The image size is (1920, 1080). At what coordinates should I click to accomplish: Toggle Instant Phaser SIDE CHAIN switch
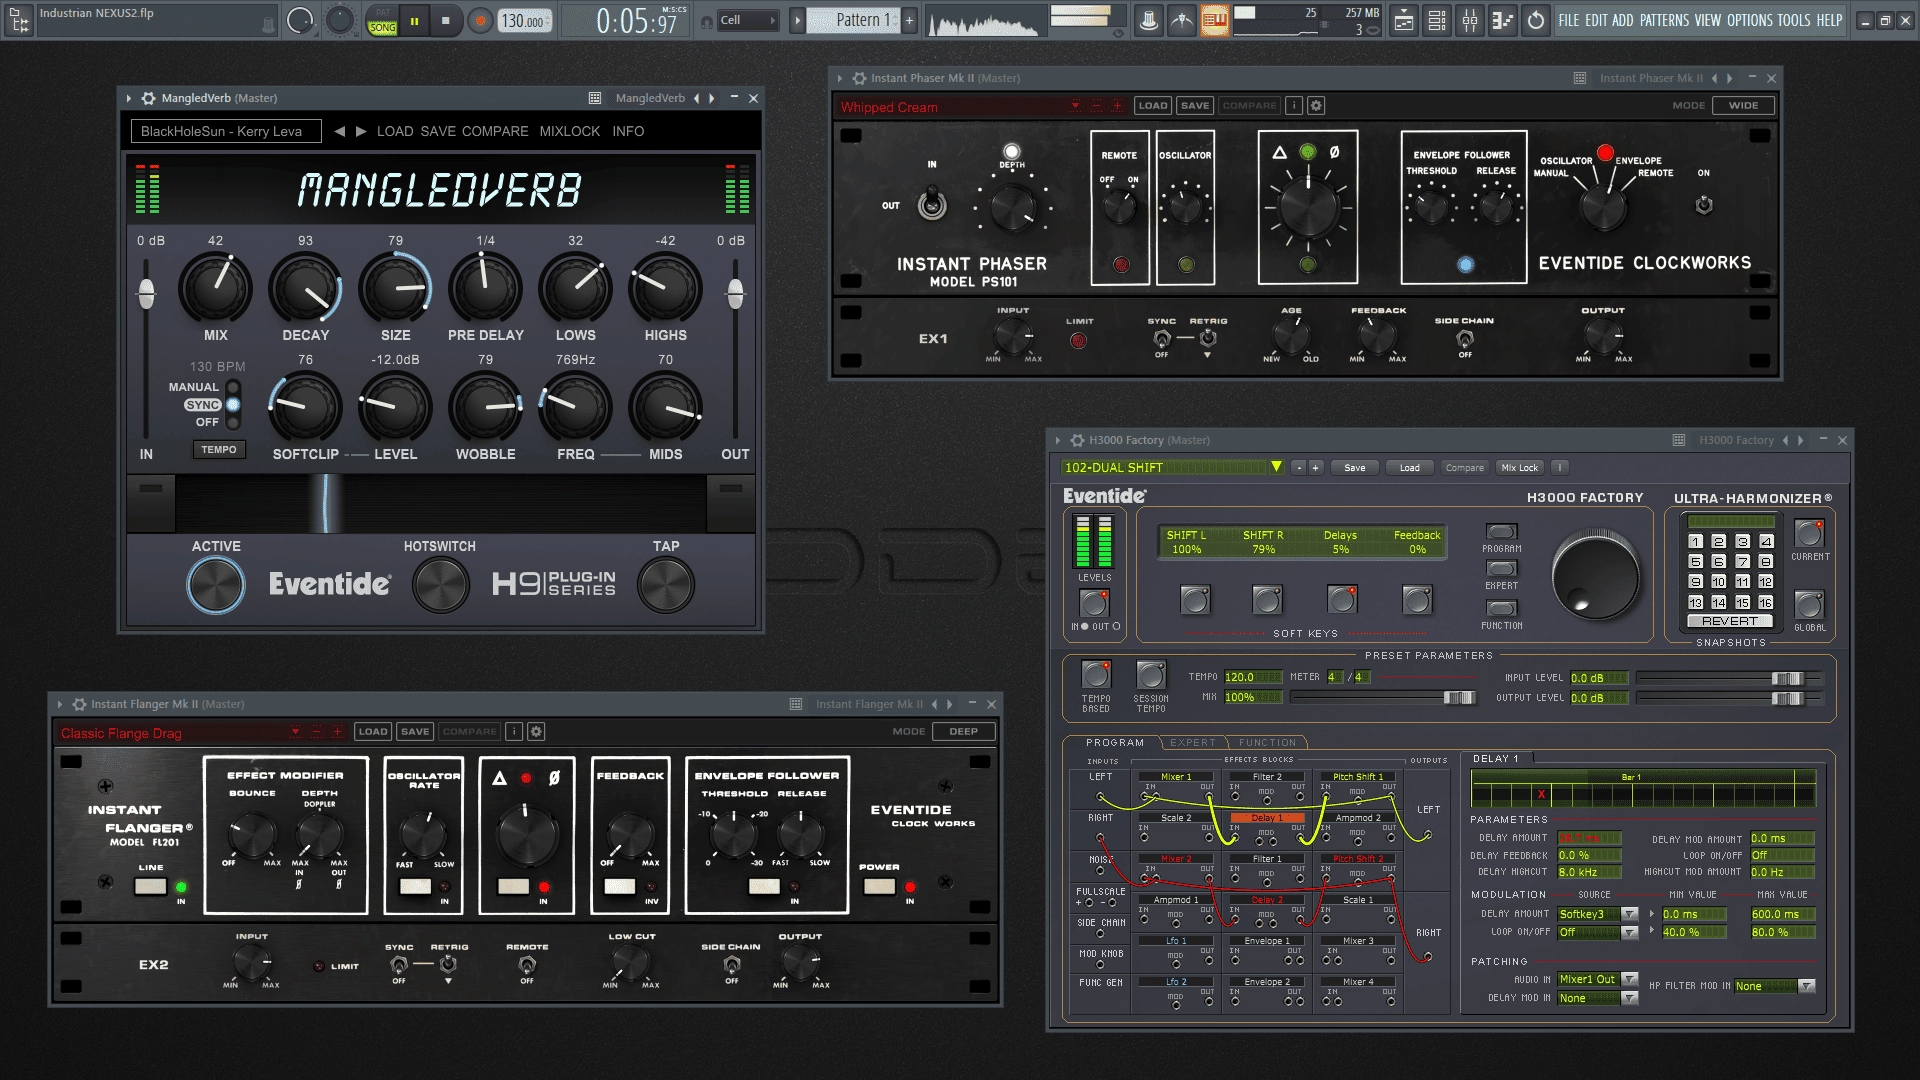pos(1465,338)
